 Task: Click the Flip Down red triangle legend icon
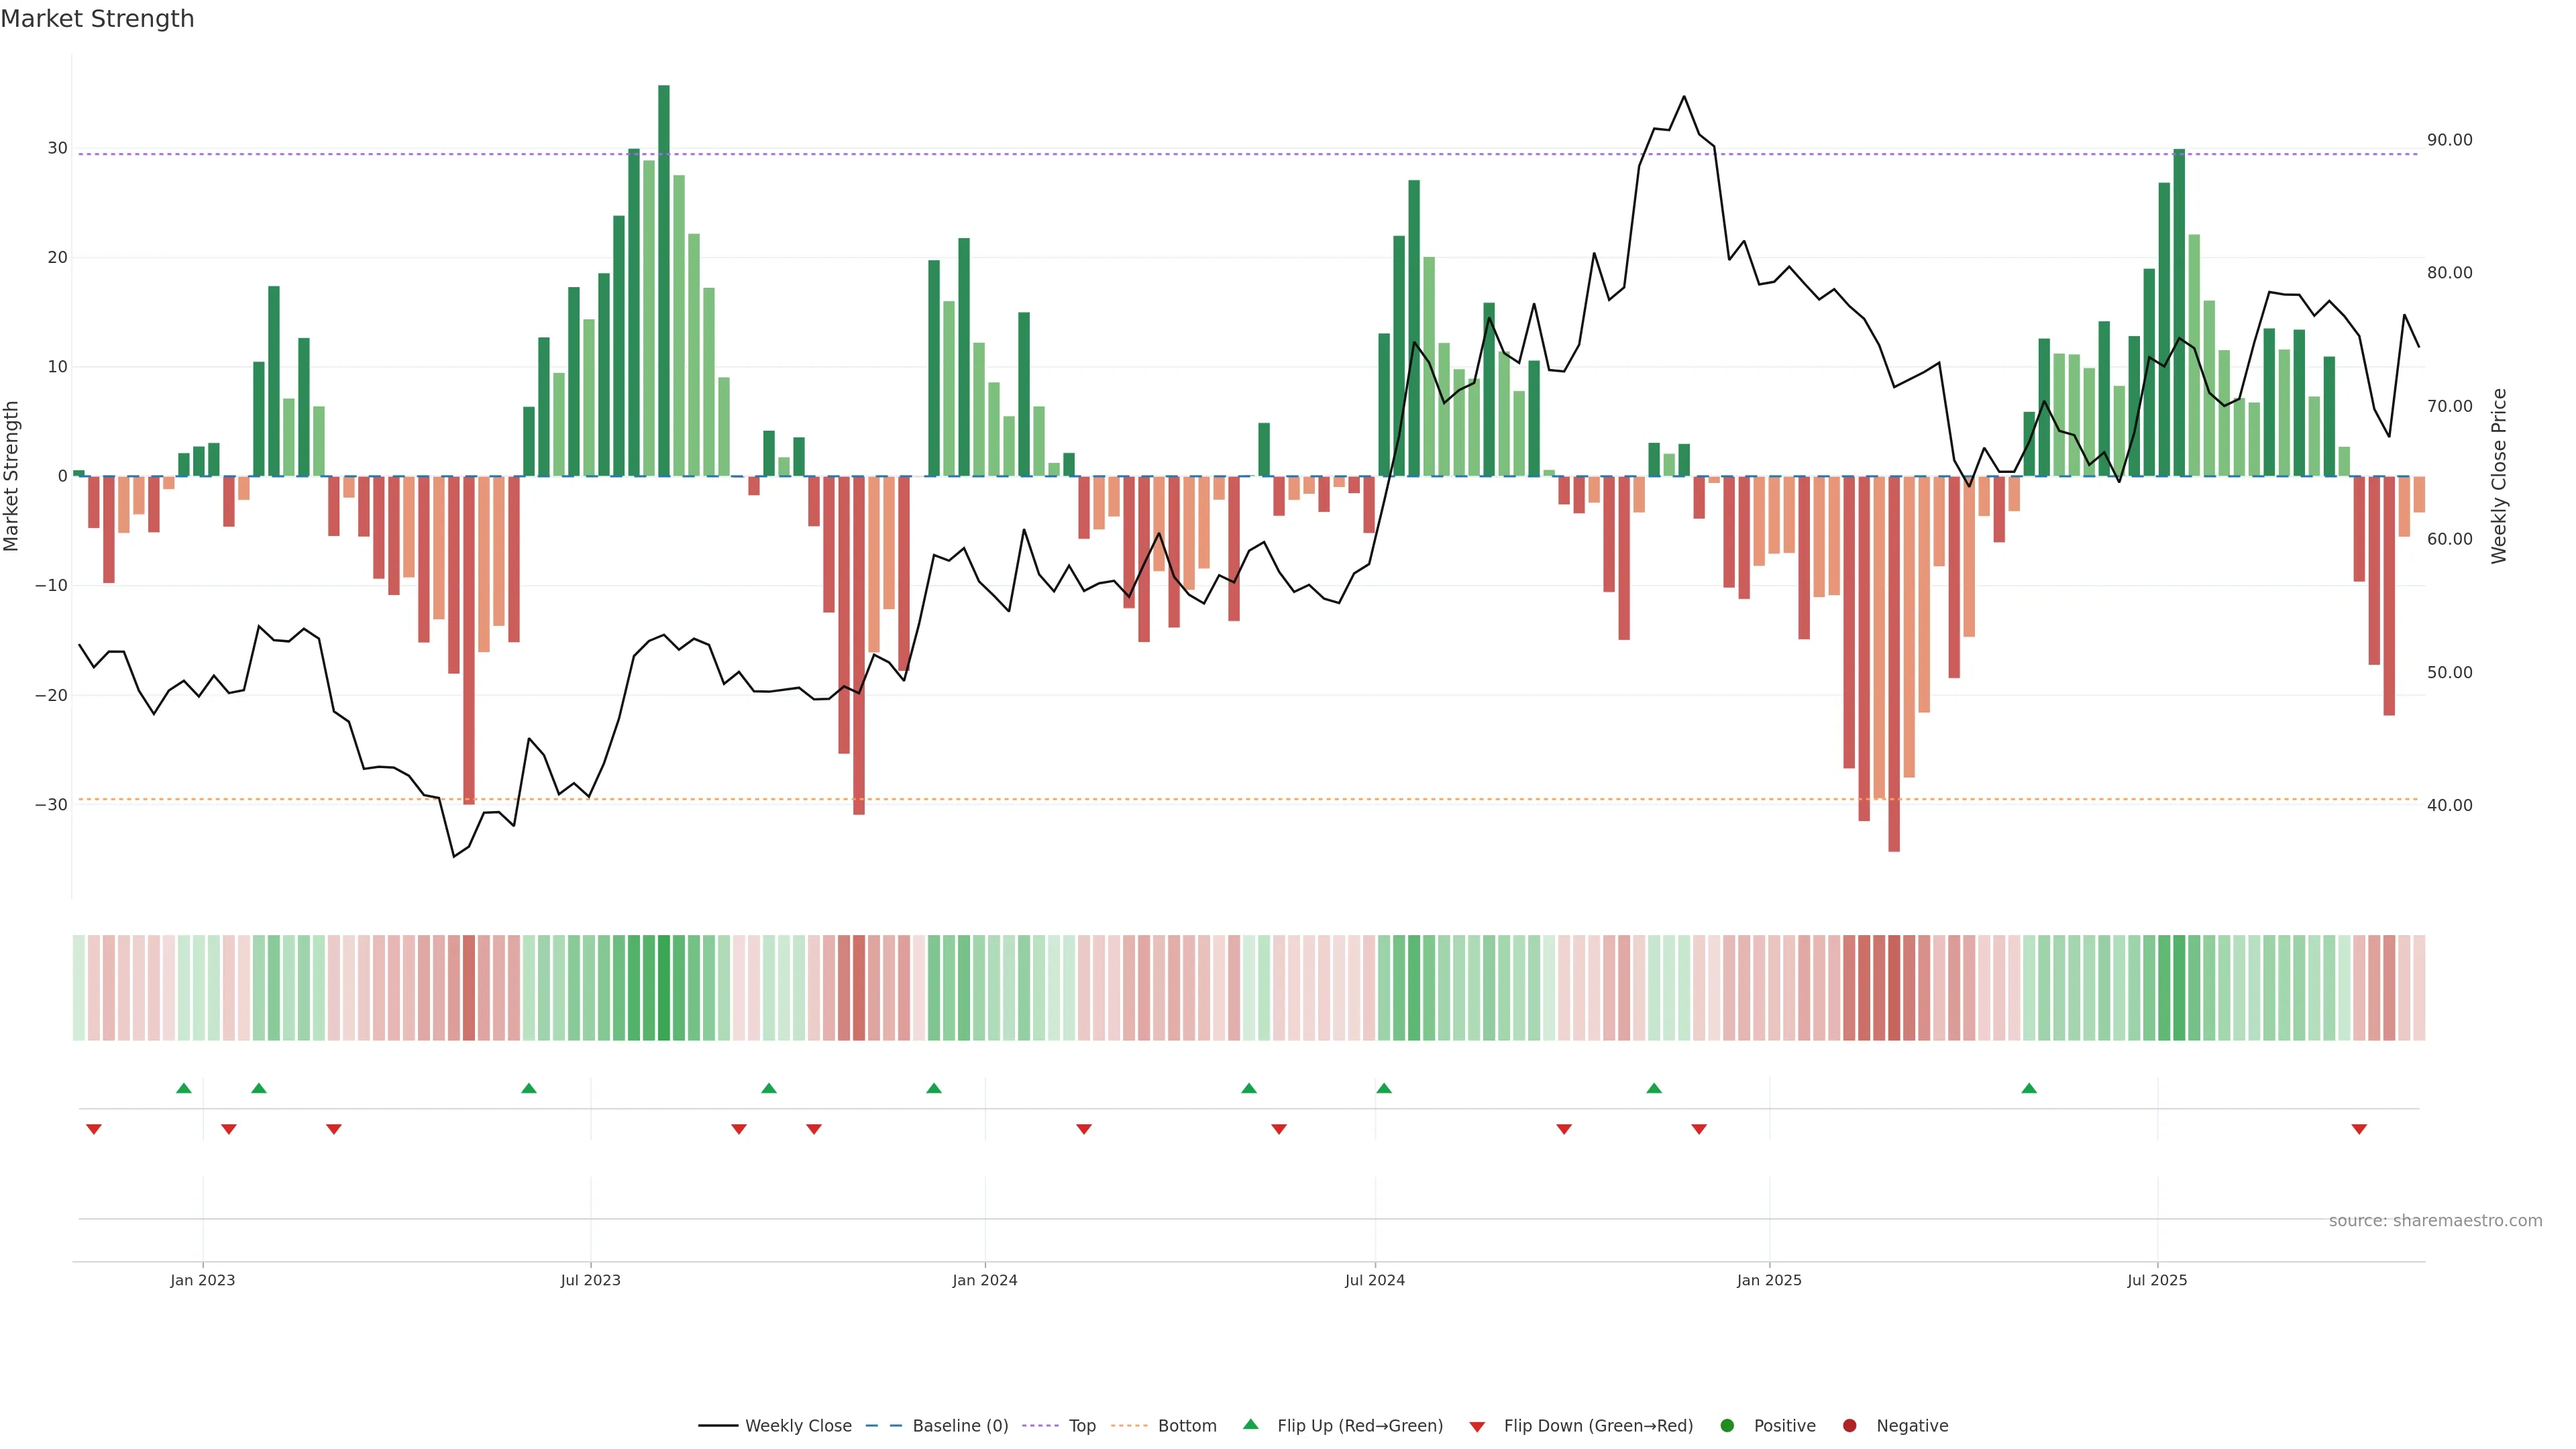pos(1477,1426)
